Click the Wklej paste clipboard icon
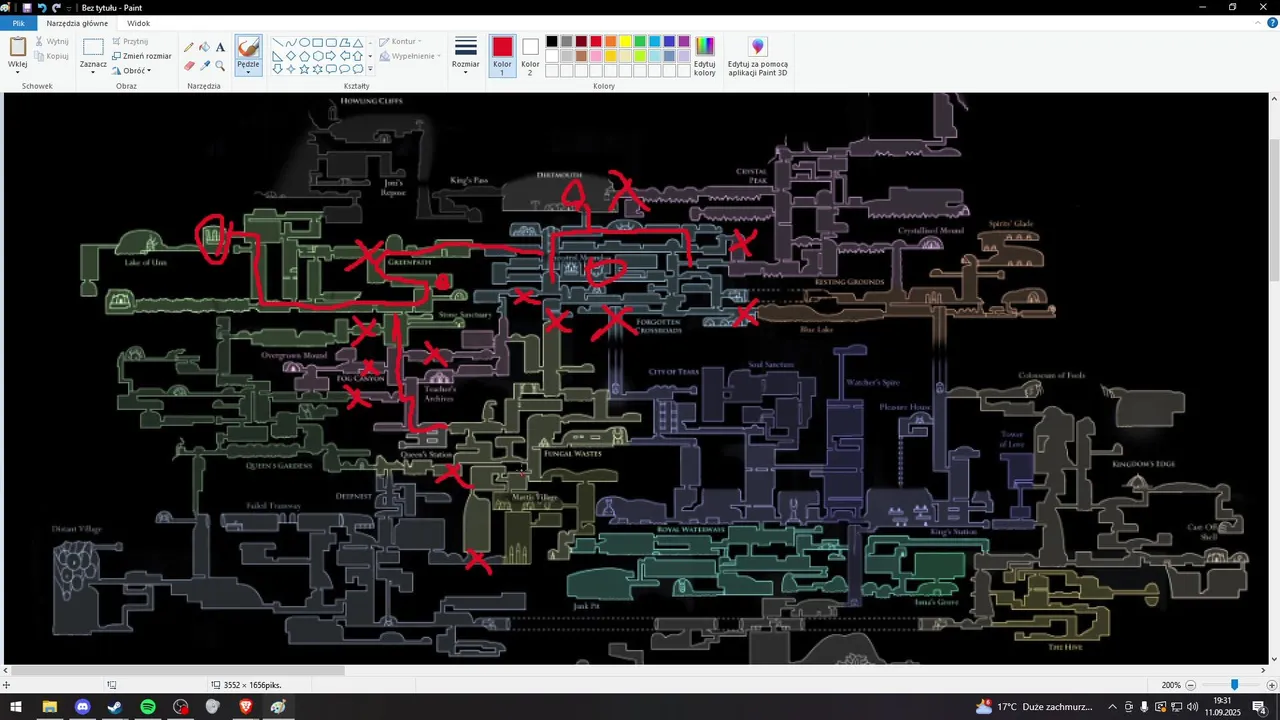Screen dimensions: 1280x720 click(17, 47)
